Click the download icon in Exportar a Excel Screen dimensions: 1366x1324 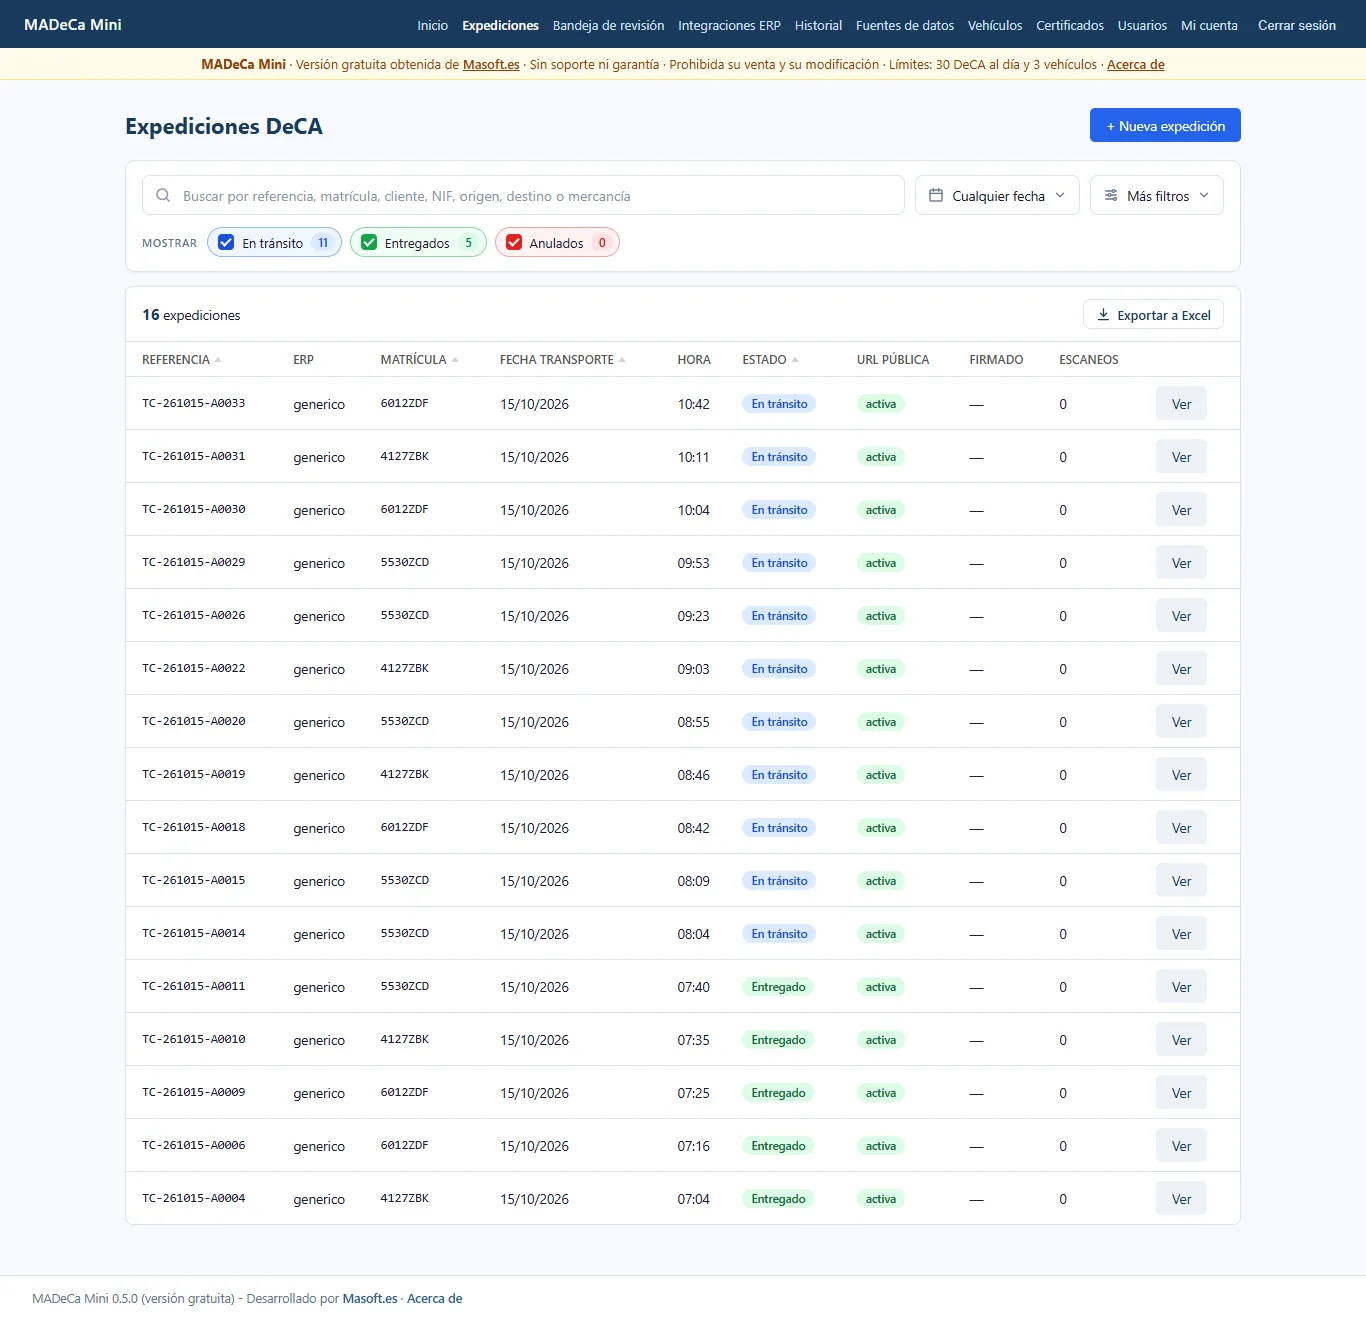point(1103,315)
